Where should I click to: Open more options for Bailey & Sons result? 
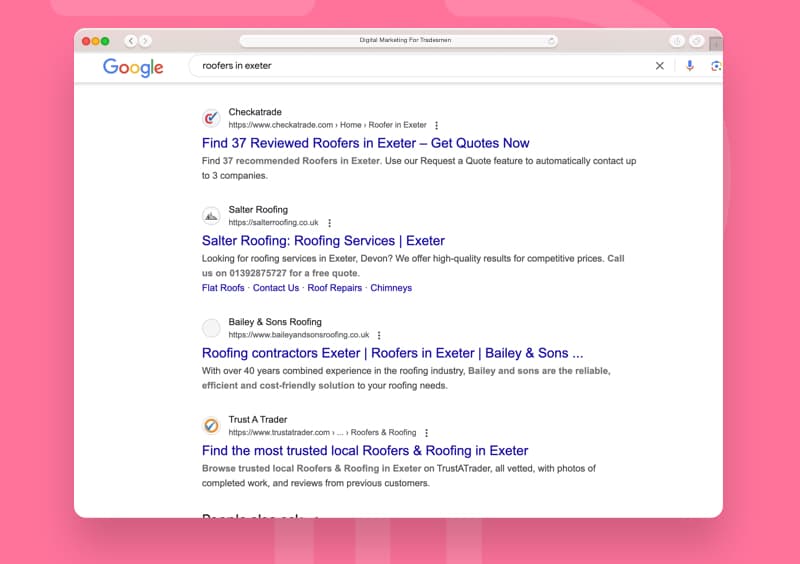click(379, 335)
